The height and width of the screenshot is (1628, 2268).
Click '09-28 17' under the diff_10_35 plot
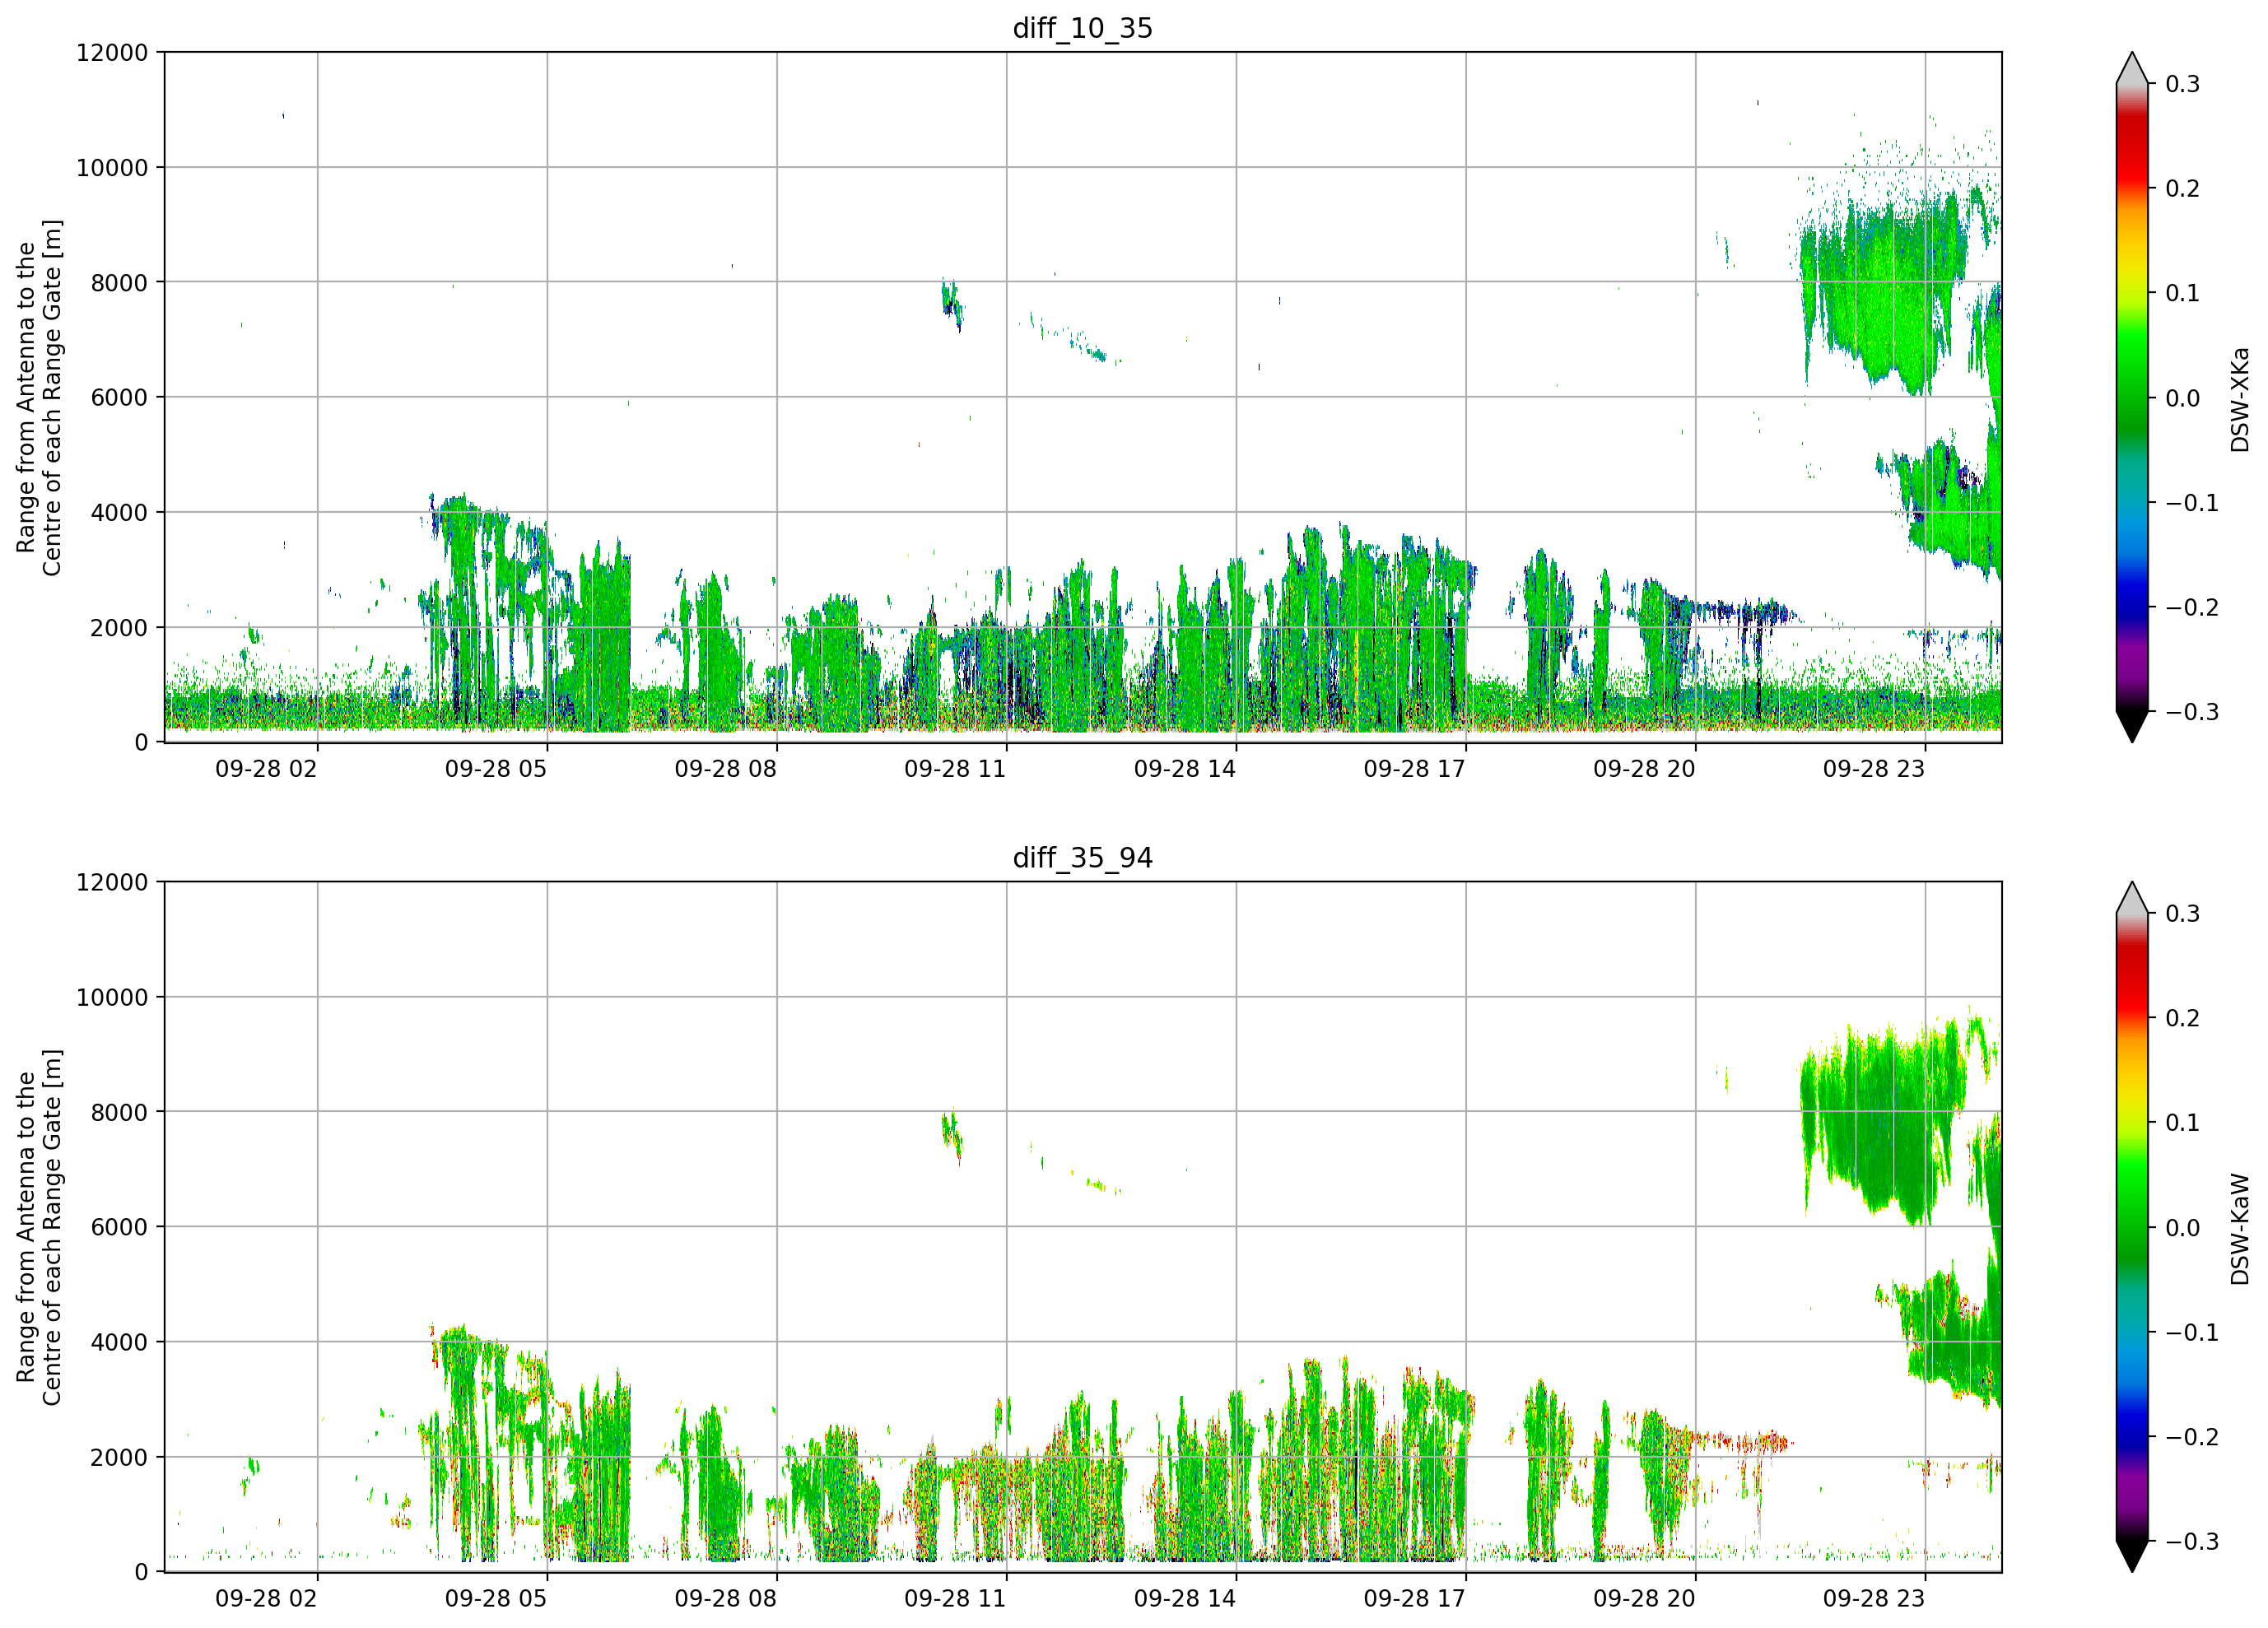click(x=1414, y=769)
